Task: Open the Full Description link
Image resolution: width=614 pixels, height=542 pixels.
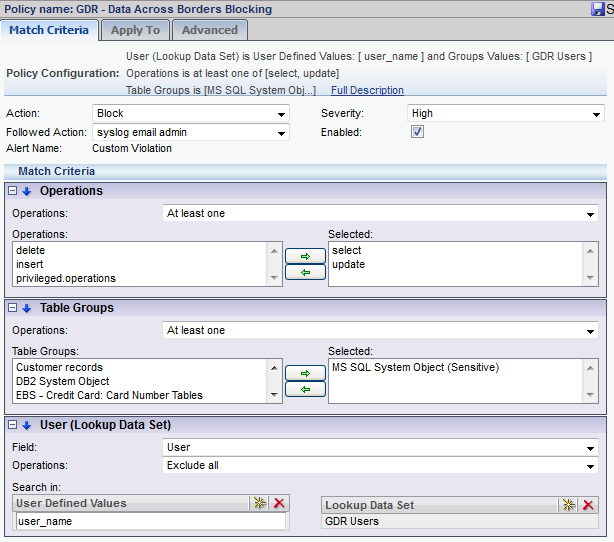Action: click(x=368, y=90)
